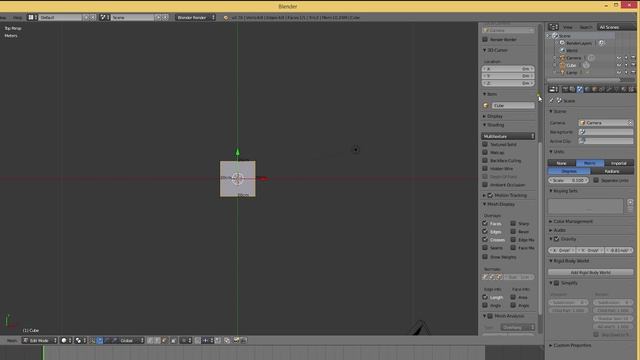
Task: Select the World properties tab icon
Action: coord(587,89)
